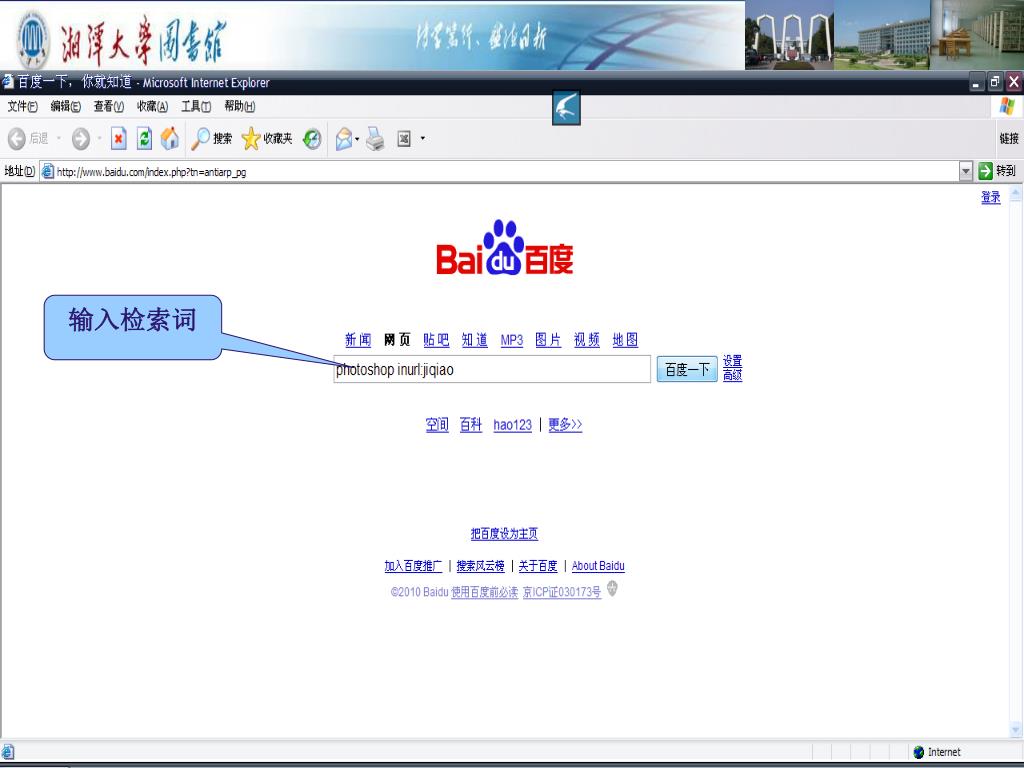Image resolution: width=1024 pixels, height=768 pixels.
Task: Click the Baidu search input field
Action: [492, 369]
